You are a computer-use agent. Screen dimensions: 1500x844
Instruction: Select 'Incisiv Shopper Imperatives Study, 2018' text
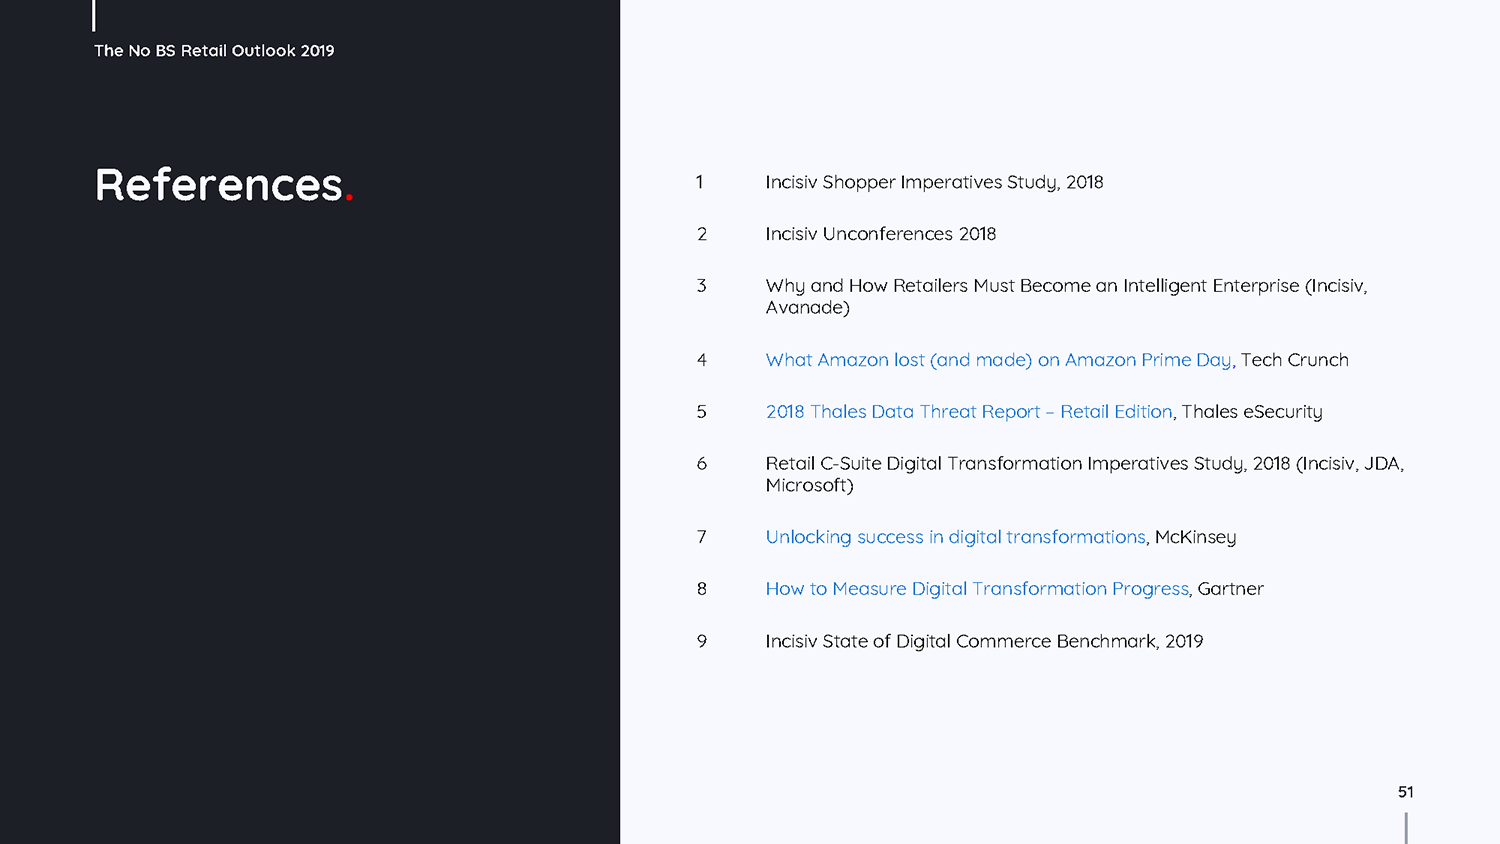click(934, 183)
